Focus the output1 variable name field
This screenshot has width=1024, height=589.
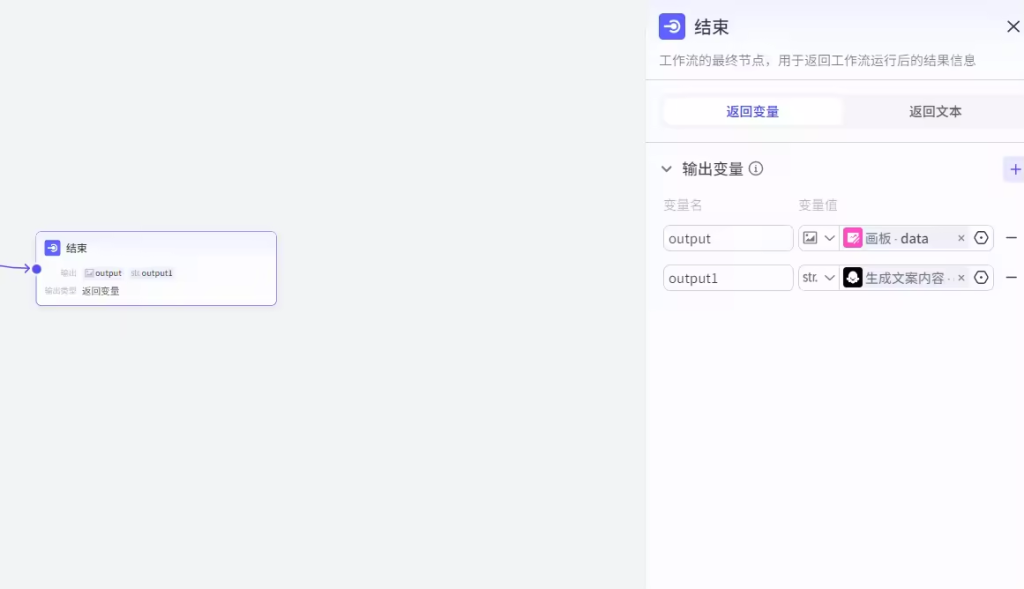point(728,278)
